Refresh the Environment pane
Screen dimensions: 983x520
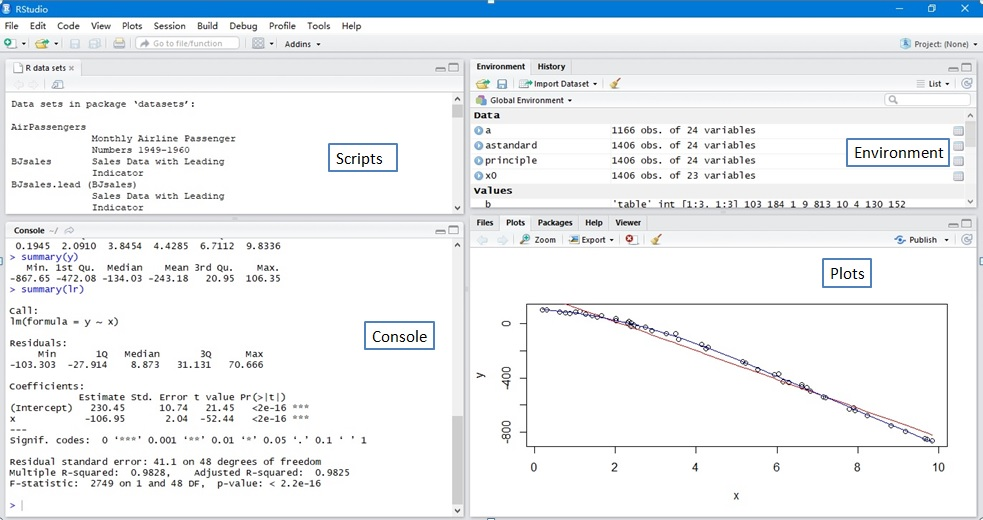[966, 83]
